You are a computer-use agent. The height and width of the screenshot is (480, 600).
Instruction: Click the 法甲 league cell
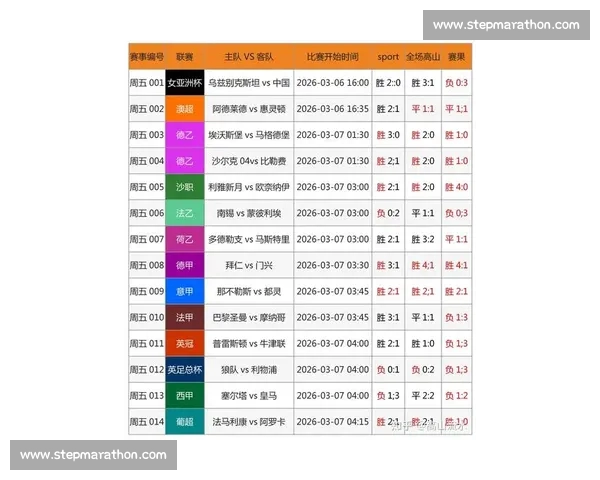pyautogui.click(x=185, y=317)
